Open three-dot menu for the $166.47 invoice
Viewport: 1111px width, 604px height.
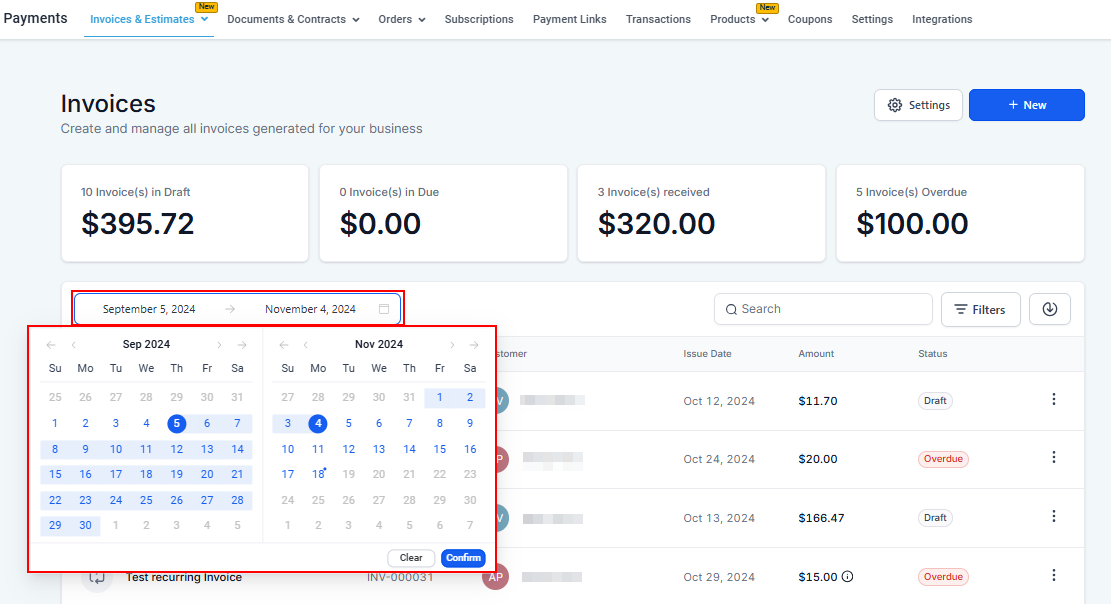[x=1053, y=517]
